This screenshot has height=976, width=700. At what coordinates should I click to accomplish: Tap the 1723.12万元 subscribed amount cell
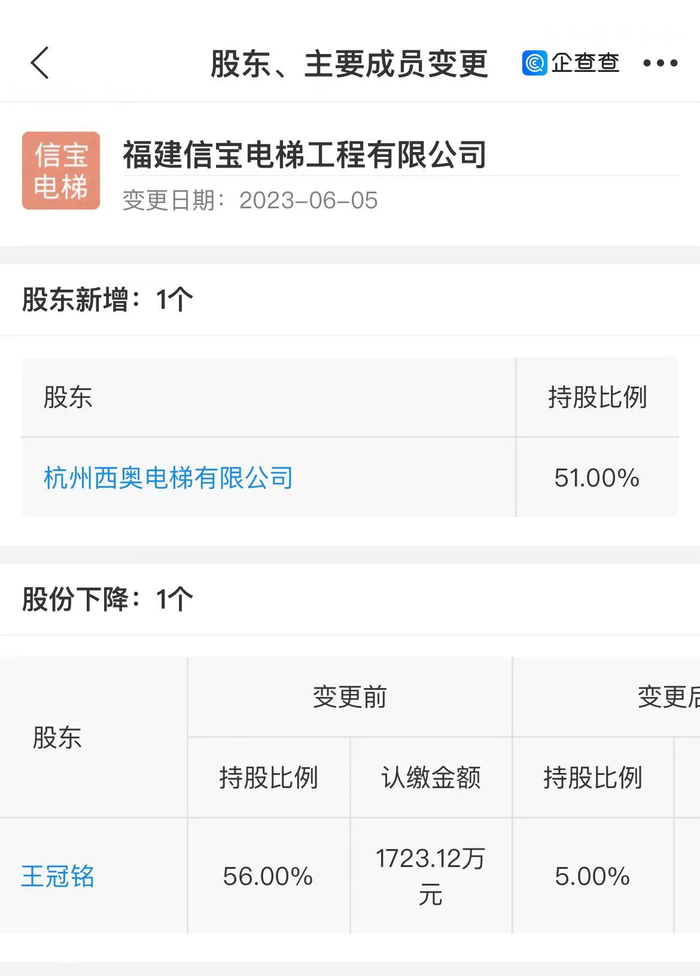(x=431, y=876)
